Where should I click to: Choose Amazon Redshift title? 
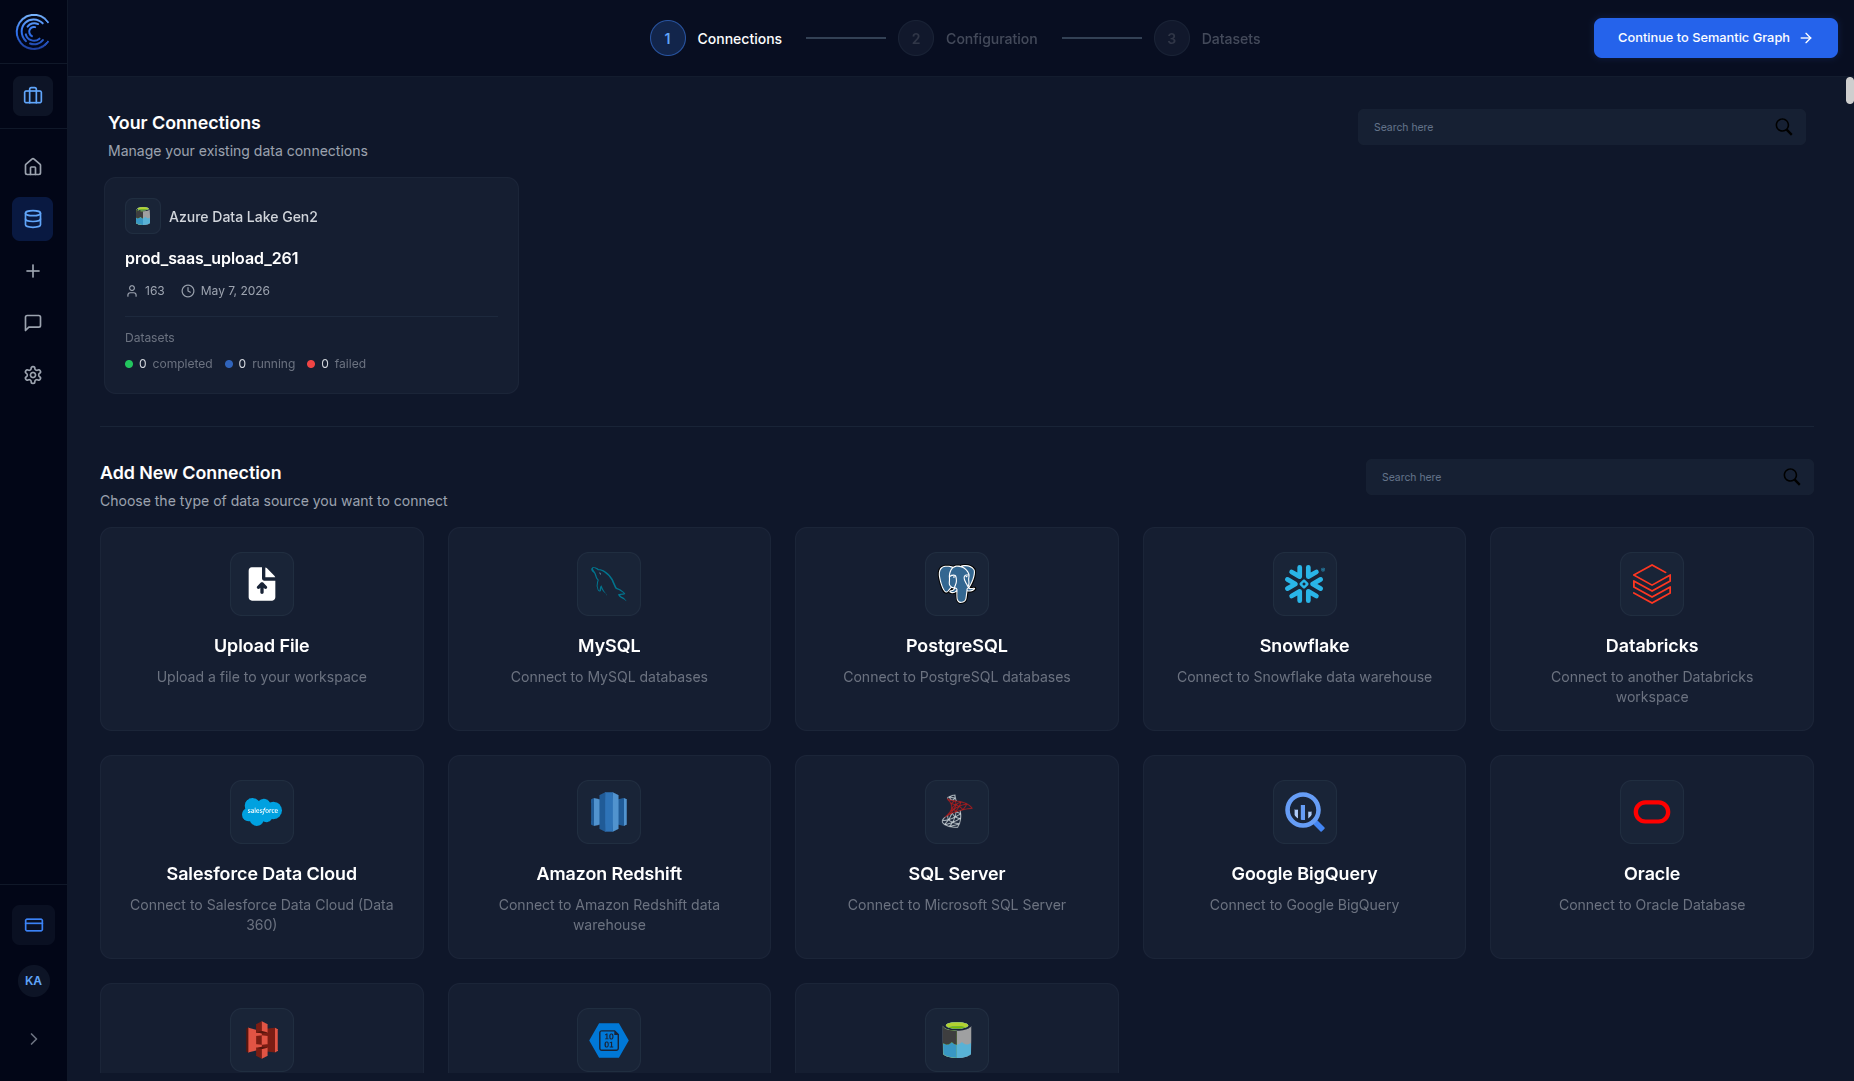pos(609,874)
